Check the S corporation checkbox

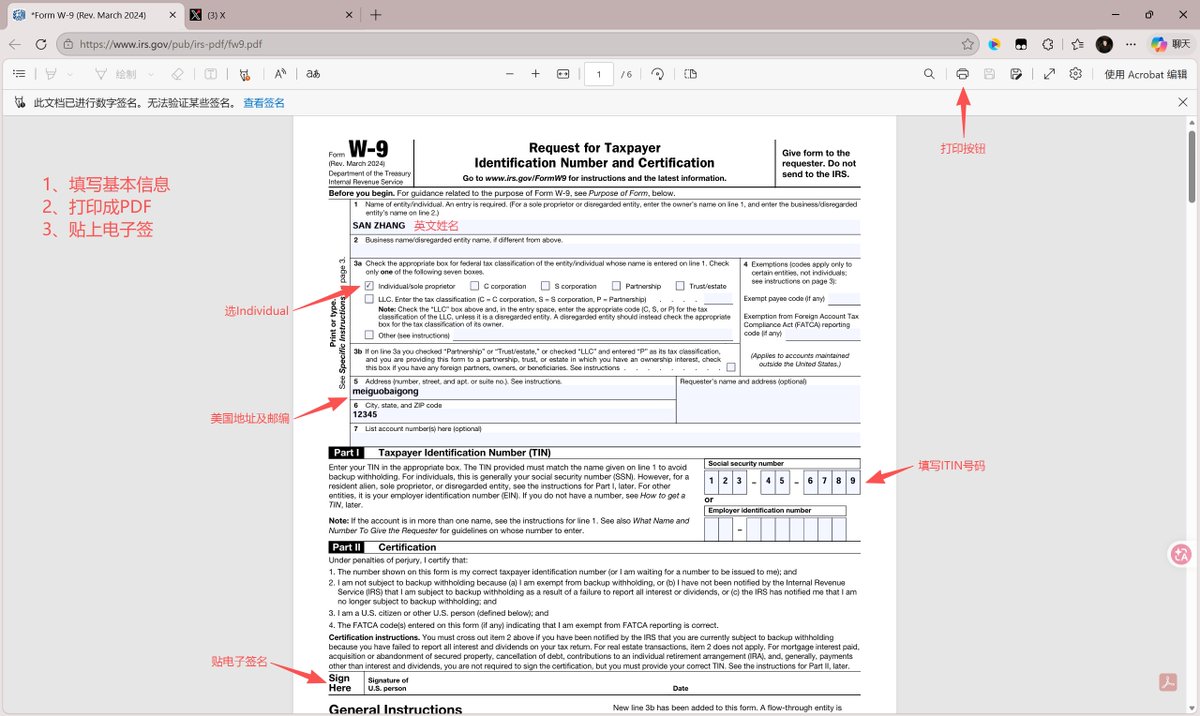(545, 286)
